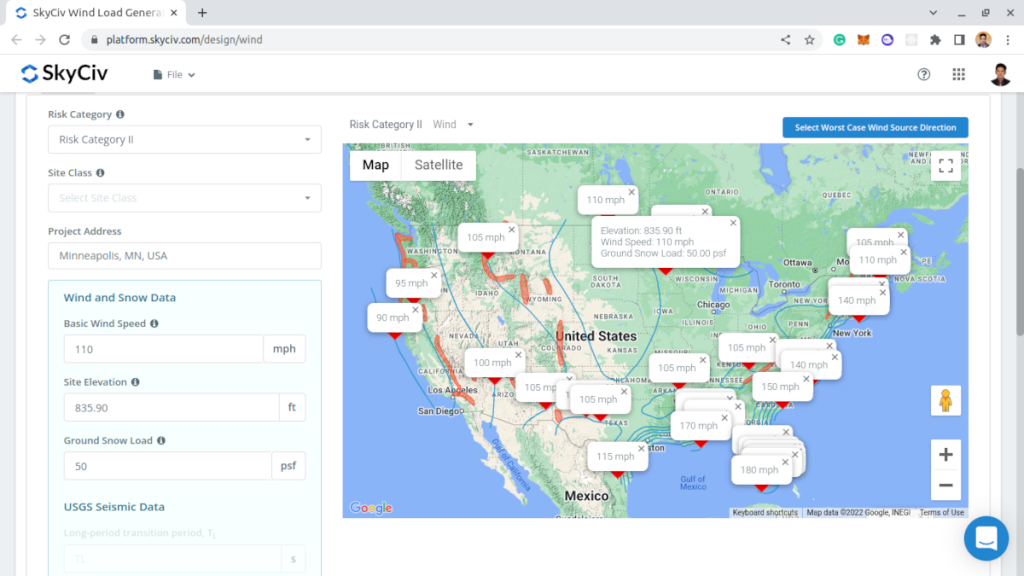Open the chat support bubble
This screenshot has width=1024, height=576.
point(986,538)
